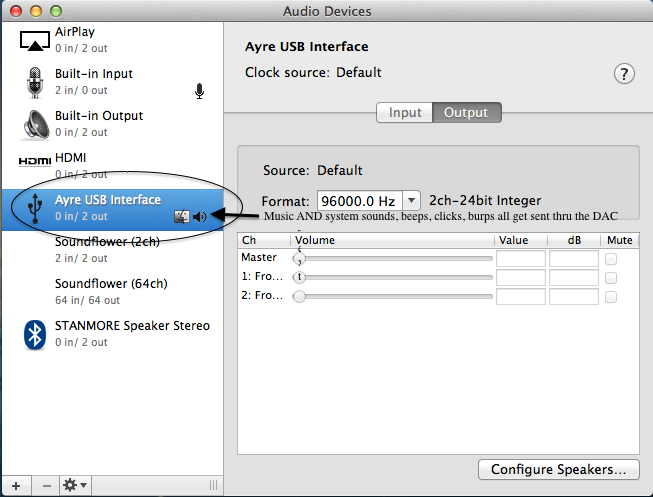Select the AirPlay device icon
This screenshot has height=497, width=653.
tap(34, 39)
